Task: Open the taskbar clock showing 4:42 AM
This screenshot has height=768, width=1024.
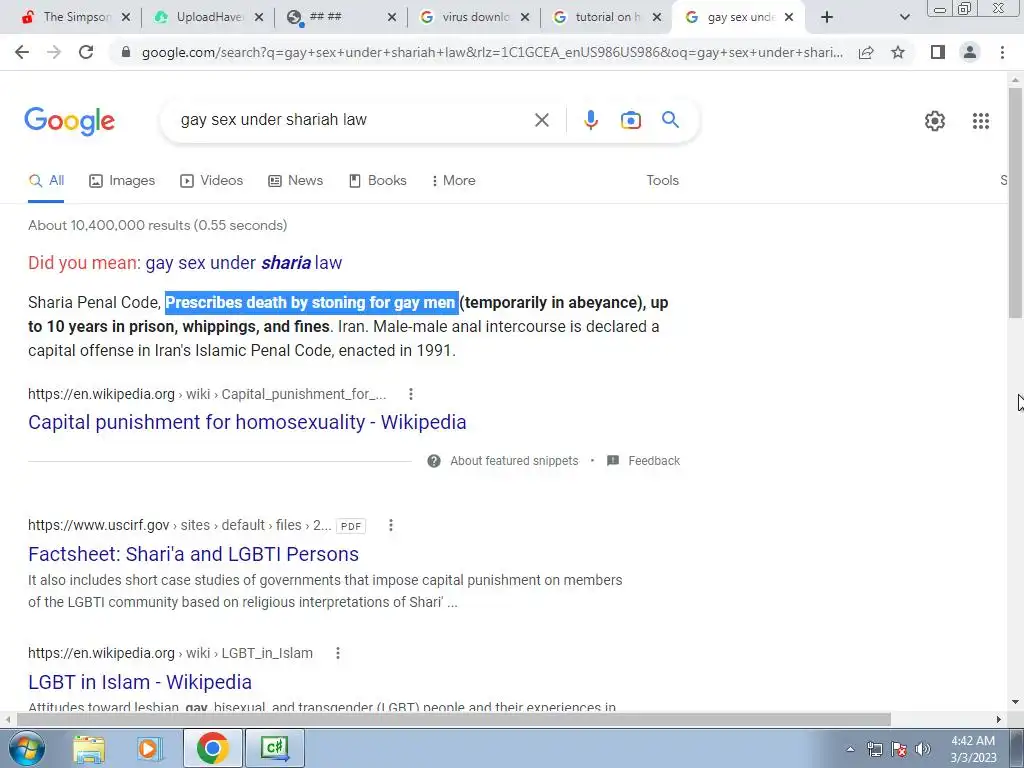Action: pos(973,749)
